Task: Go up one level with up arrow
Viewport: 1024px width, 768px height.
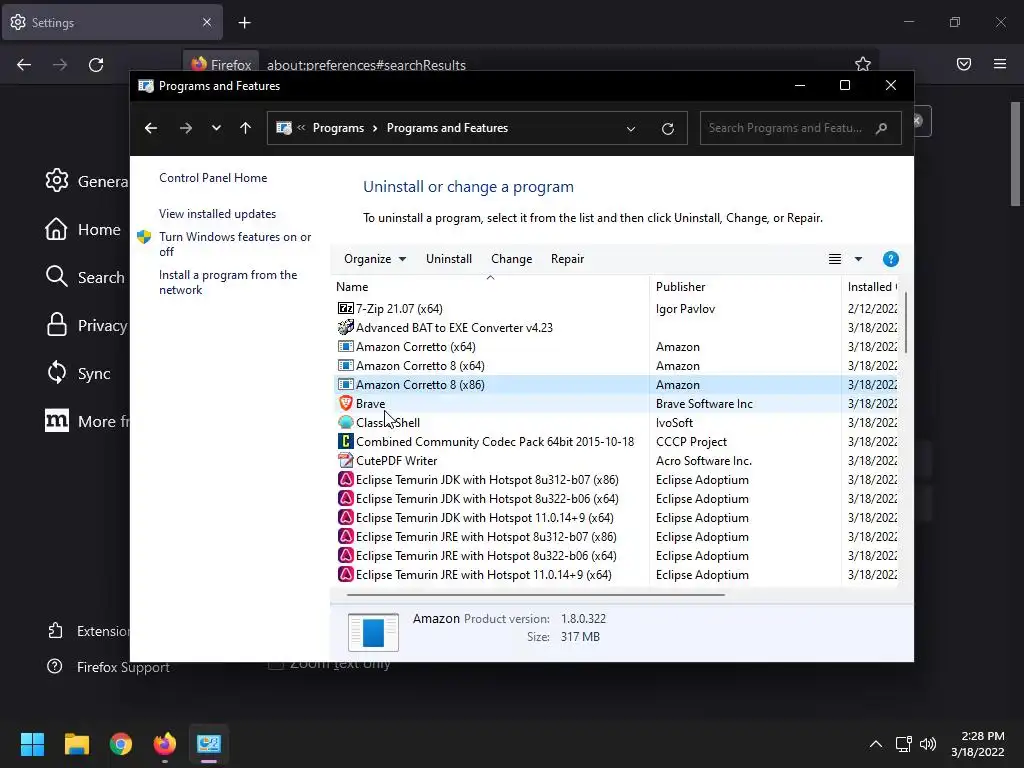Action: 246,128
